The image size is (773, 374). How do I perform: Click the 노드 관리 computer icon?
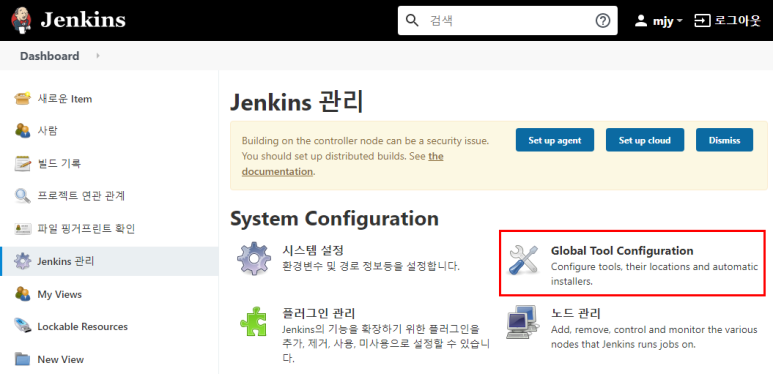click(522, 321)
